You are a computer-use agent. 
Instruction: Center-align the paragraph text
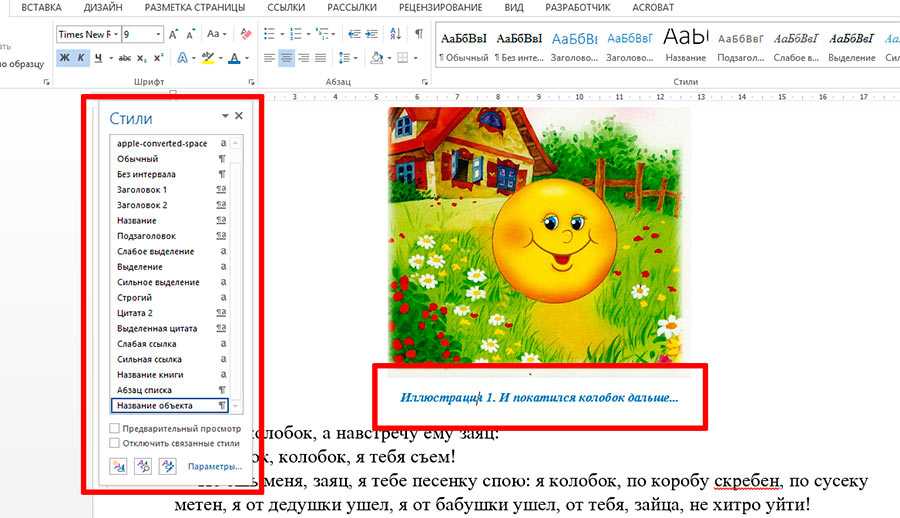point(287,58)
